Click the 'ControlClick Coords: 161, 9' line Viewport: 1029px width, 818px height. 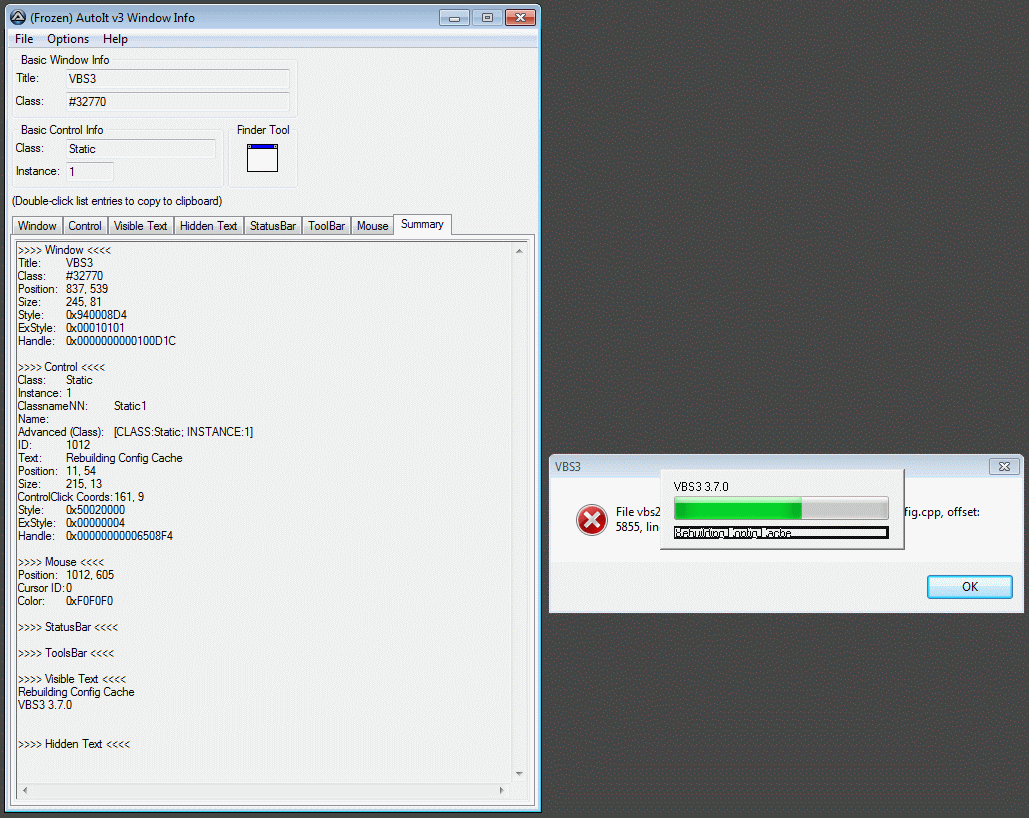click(x=81, y=497)
